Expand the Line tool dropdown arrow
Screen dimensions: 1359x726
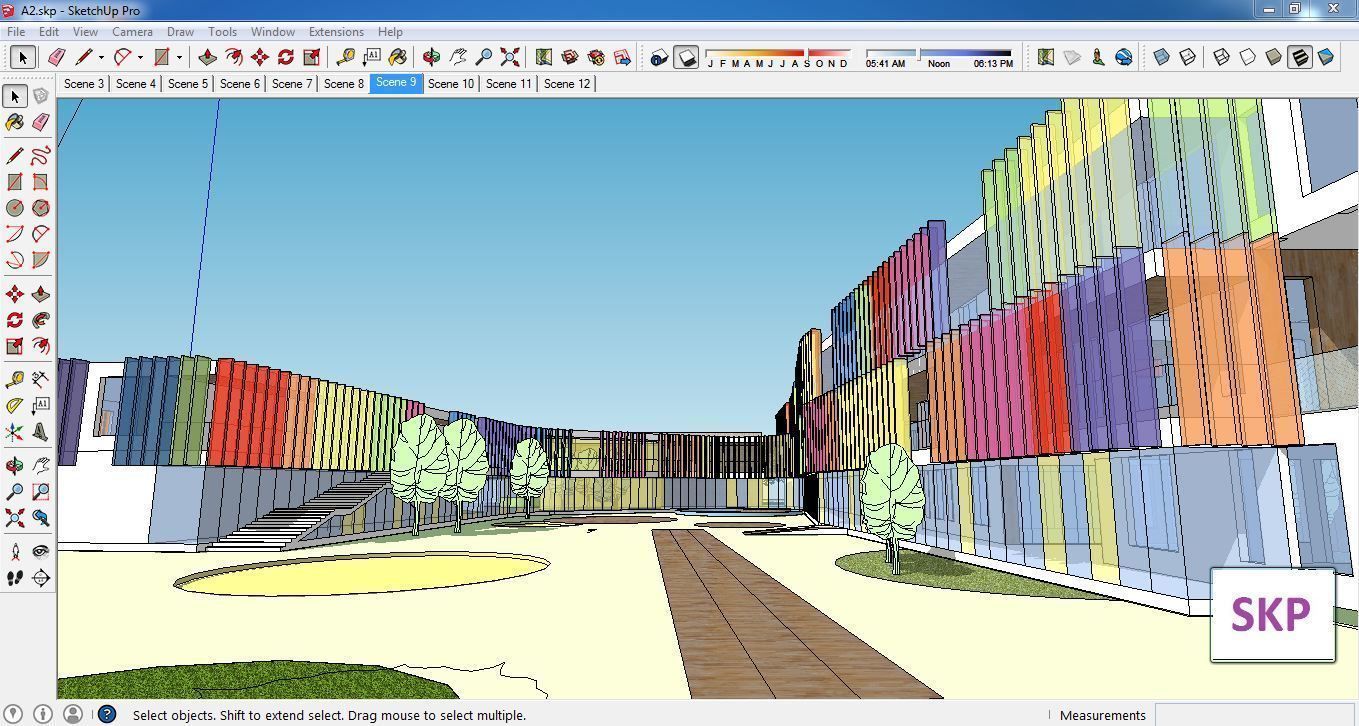coord(101,58)
